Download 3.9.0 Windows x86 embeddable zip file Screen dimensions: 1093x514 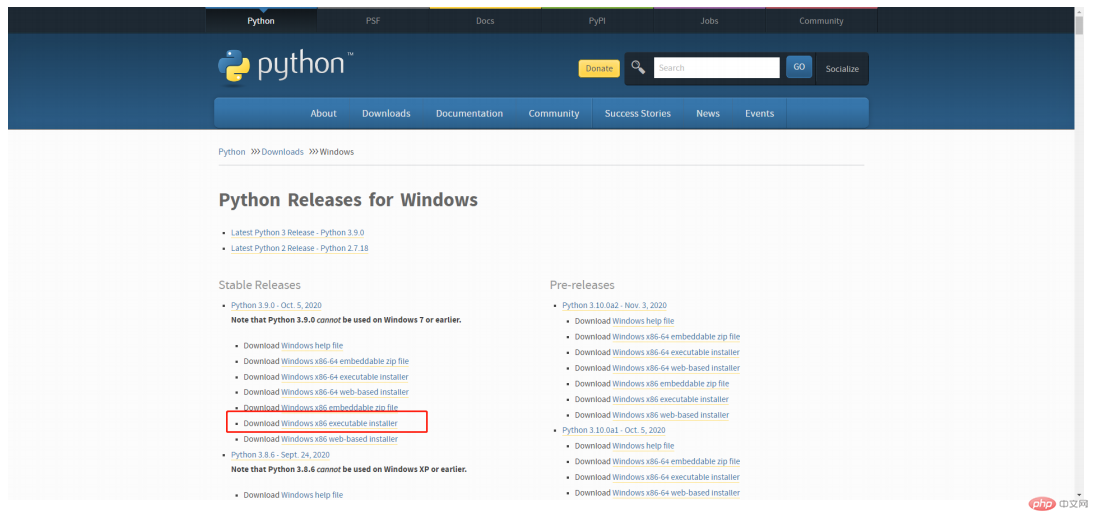point(339,407)
